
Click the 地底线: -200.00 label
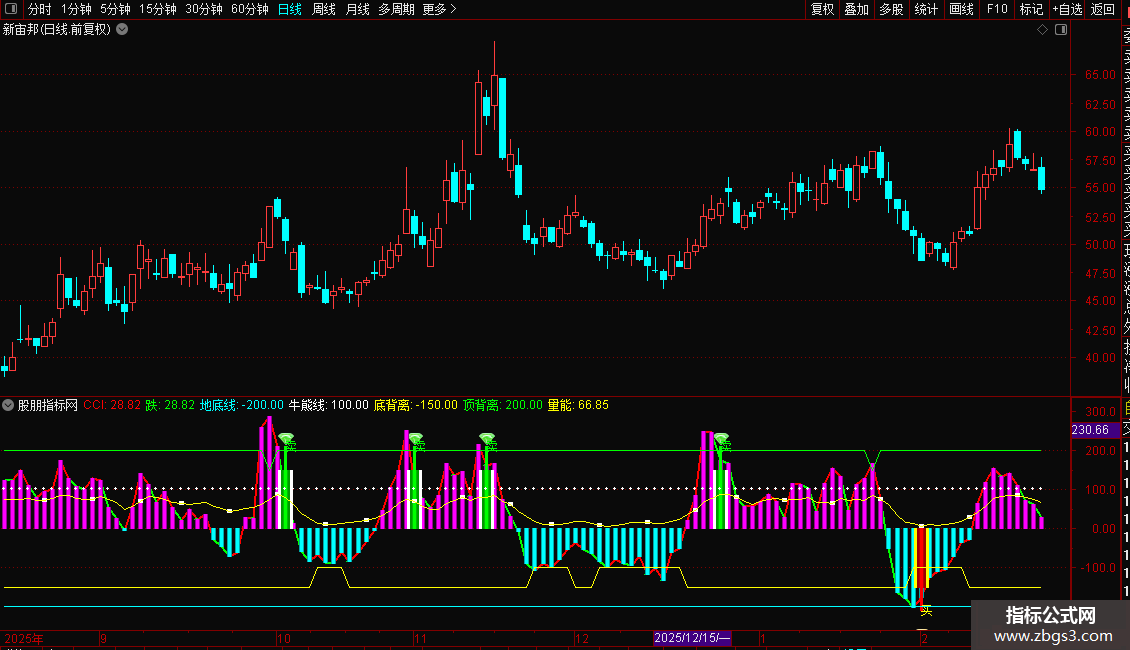click(241, 405)
